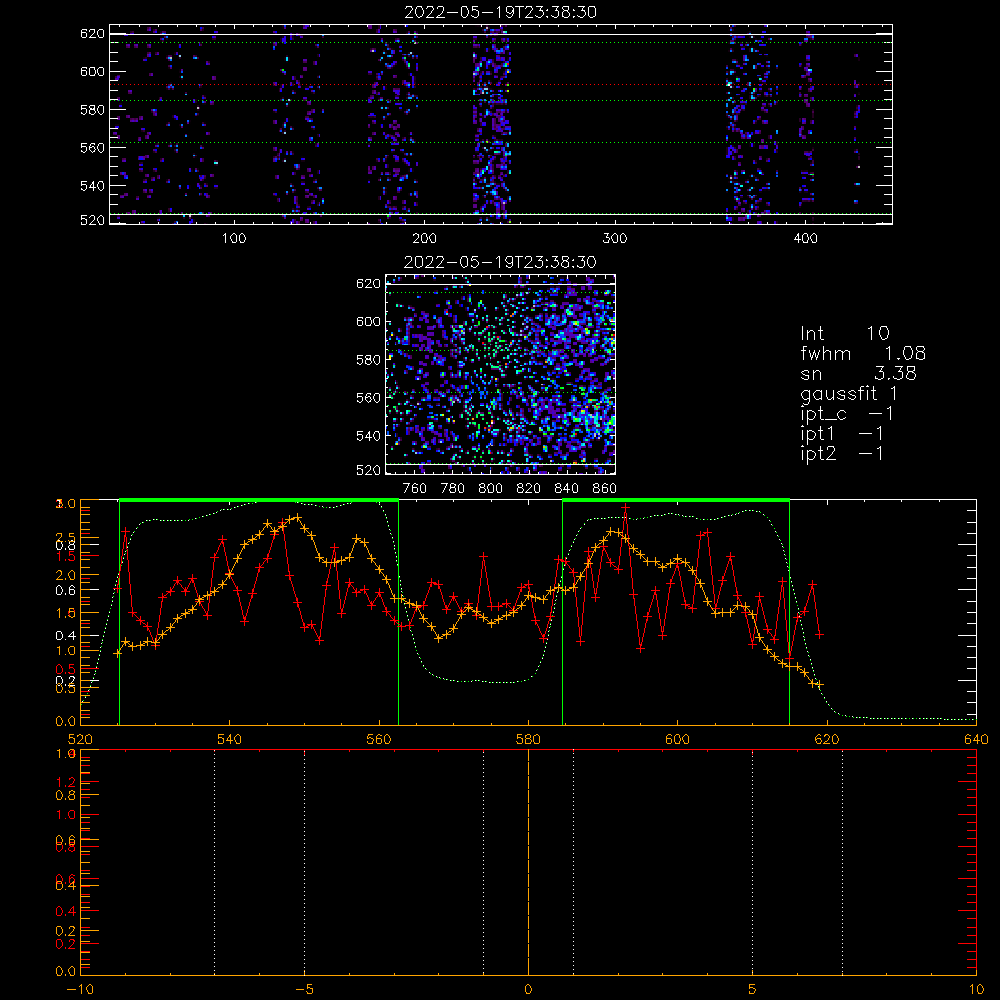This screenshot has width=1000, height=1000.
Task: Select the middle plot title 2022-05-19T23:38:30
Action: coord(500,262)
